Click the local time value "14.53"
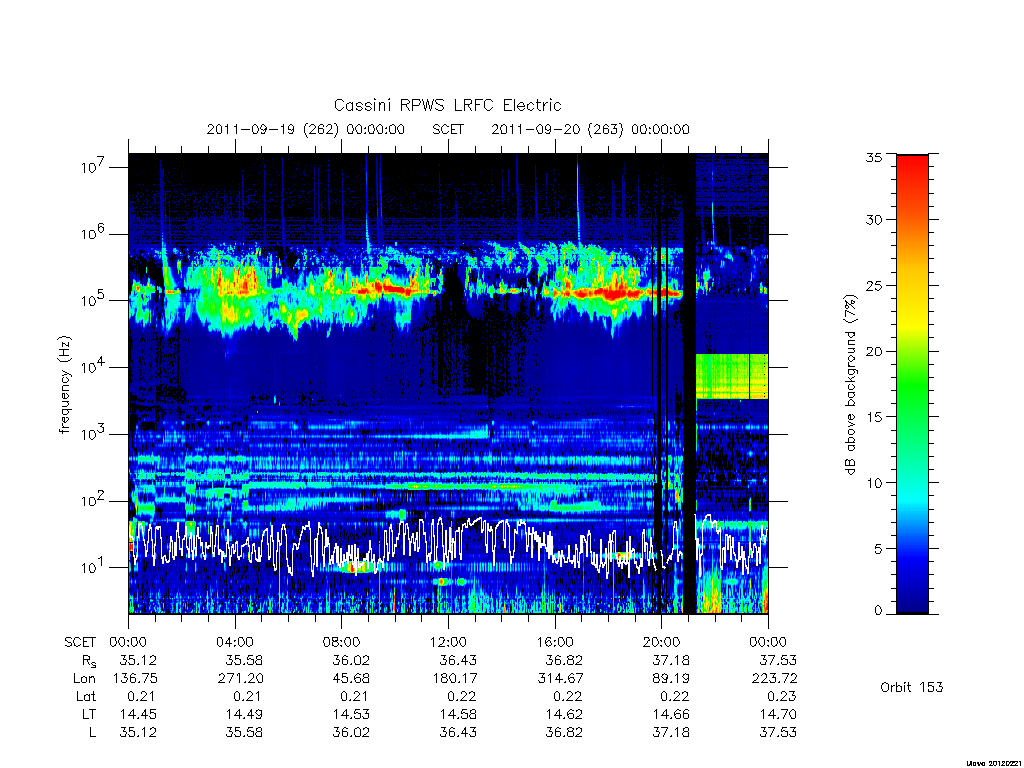This screenshot has height=768, width=1024. (351, 714)
